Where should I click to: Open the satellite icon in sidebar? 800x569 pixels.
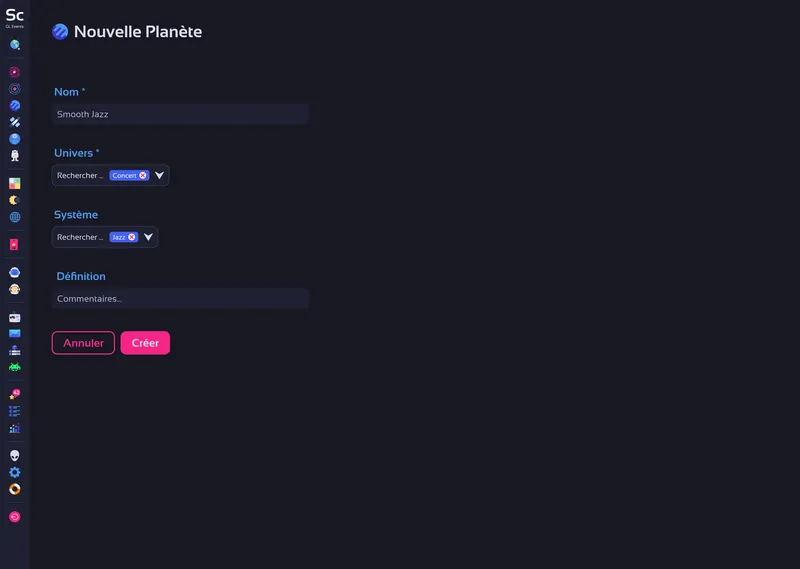pos(15,122)
